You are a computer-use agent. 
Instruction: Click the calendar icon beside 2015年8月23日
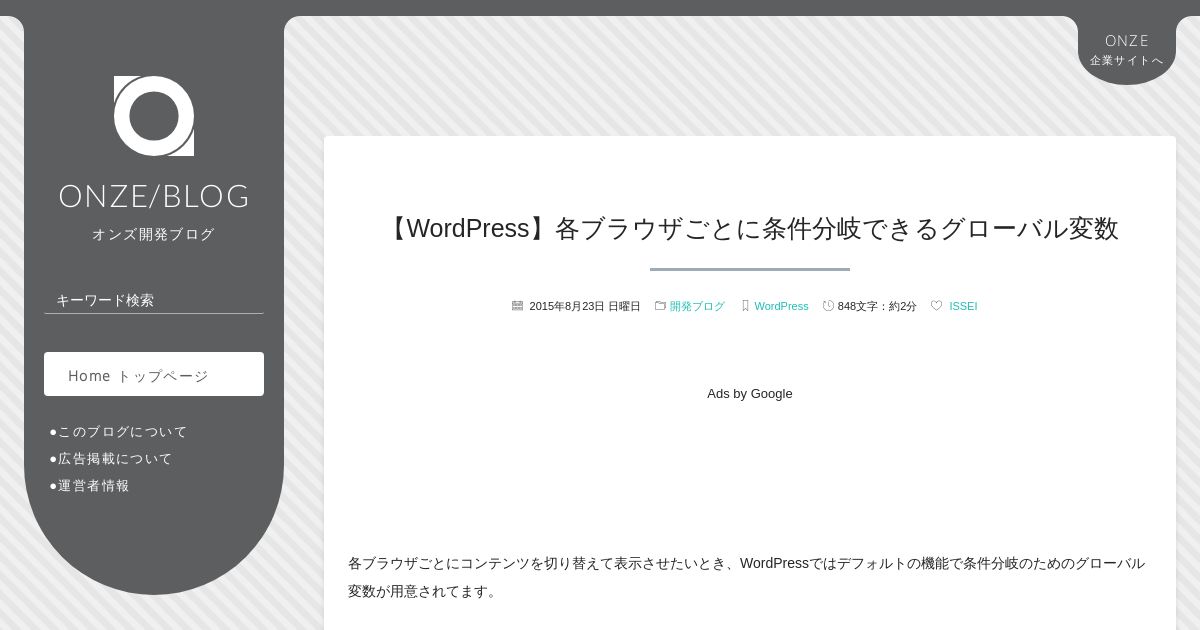[517, 306]
